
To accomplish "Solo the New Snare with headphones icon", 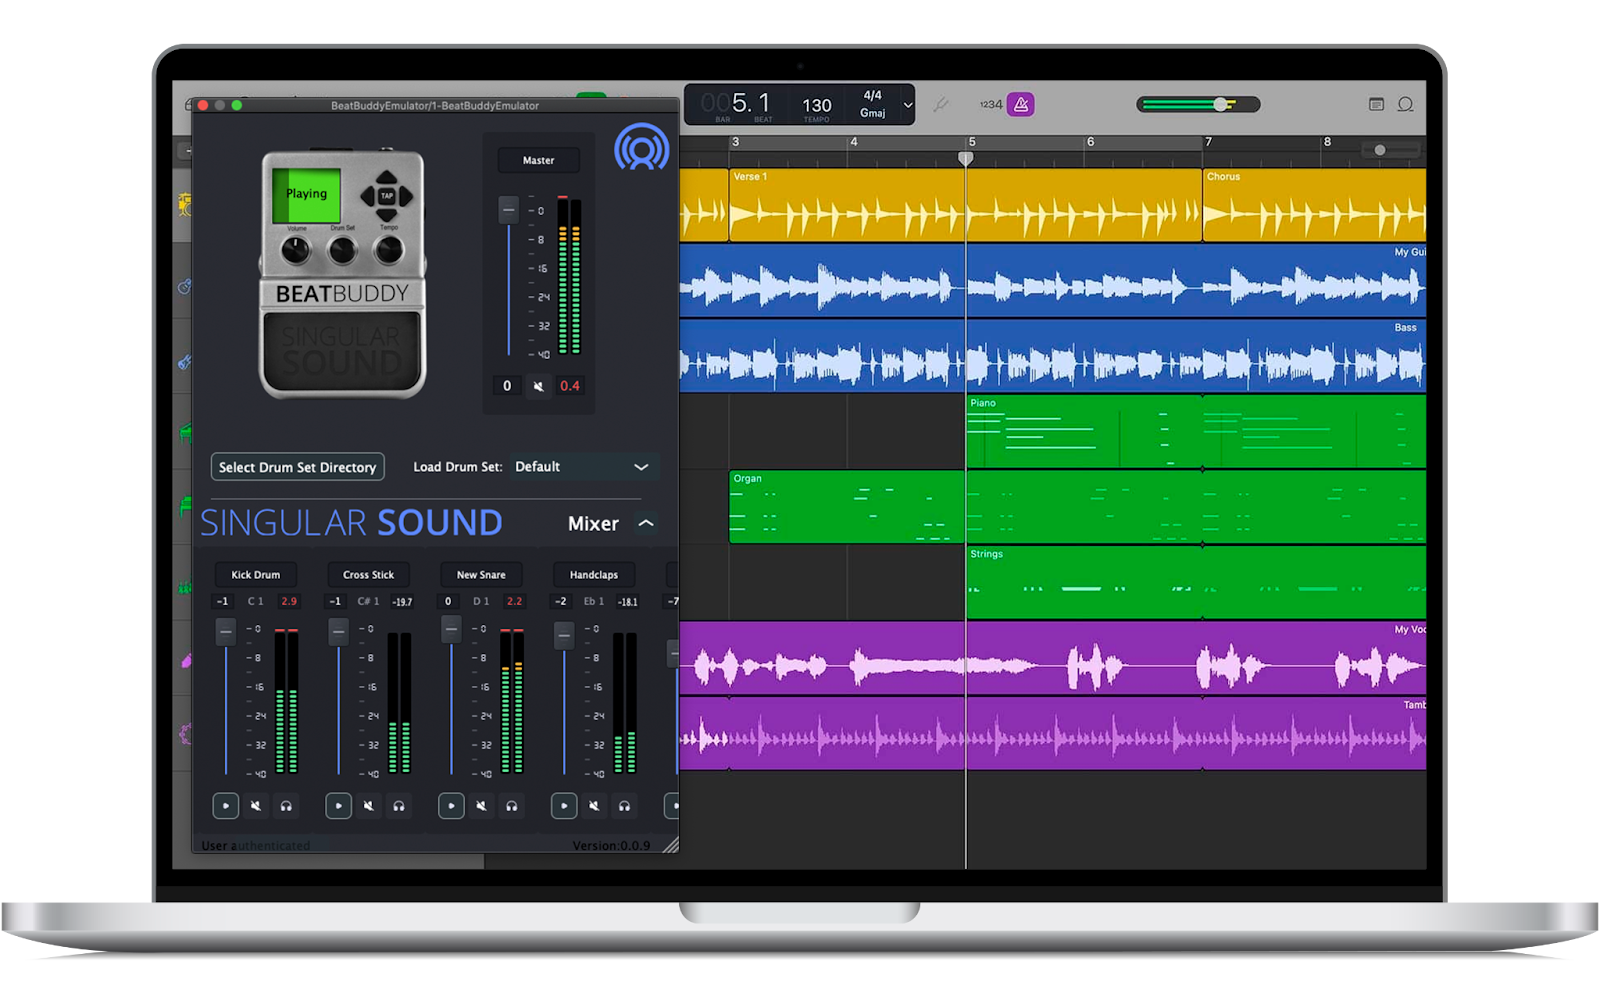I will [x=512, y=805].
